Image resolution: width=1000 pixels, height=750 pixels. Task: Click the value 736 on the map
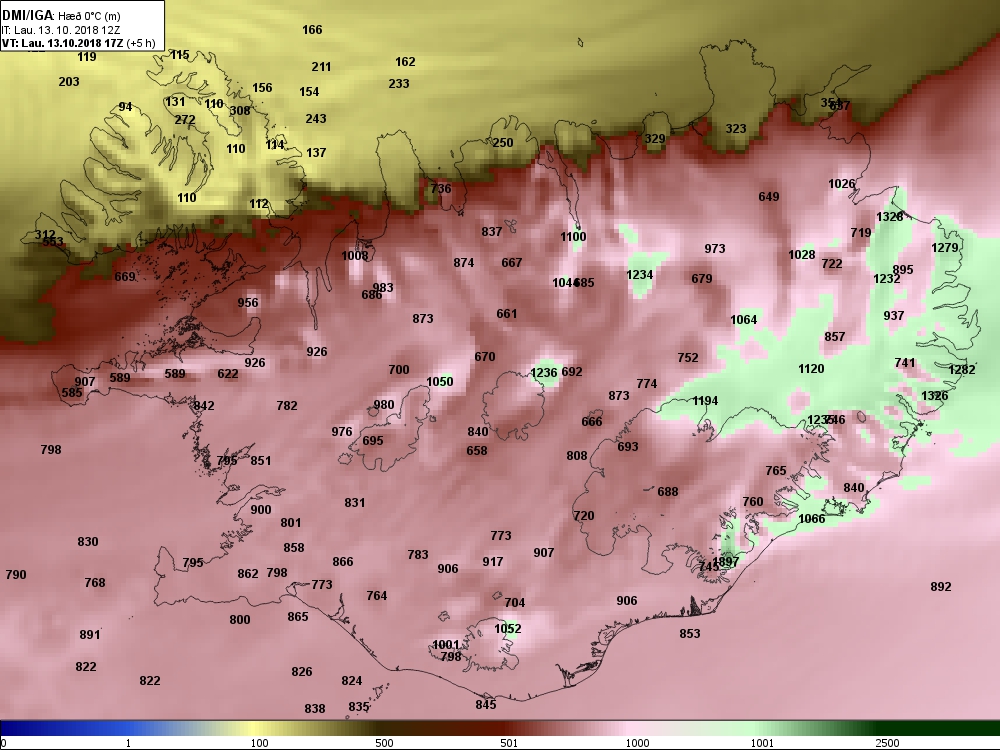[441, 189]
